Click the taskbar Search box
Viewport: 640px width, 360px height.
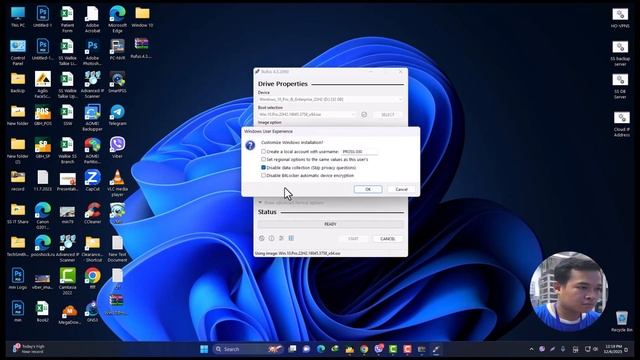coord(249,349)
